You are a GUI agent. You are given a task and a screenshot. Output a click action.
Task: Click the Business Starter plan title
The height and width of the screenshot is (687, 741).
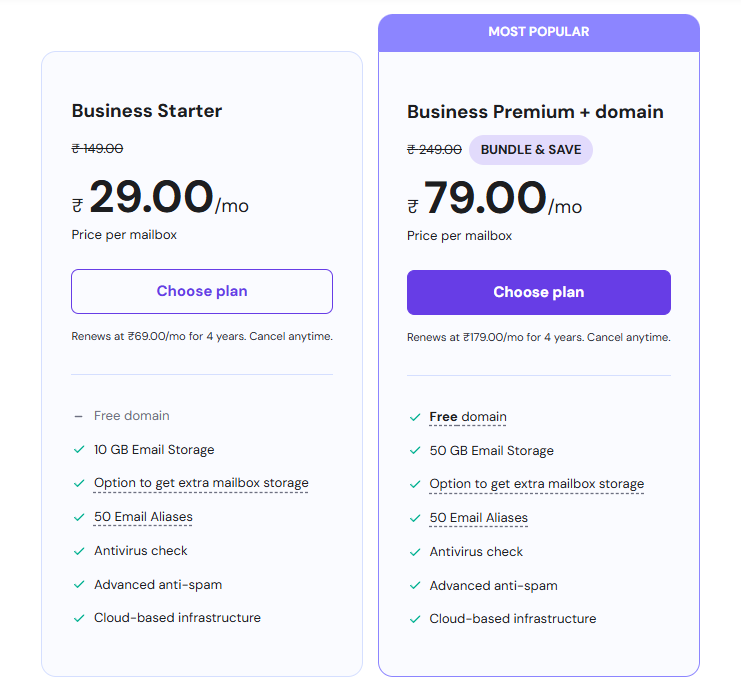click(x=146, y=111)
